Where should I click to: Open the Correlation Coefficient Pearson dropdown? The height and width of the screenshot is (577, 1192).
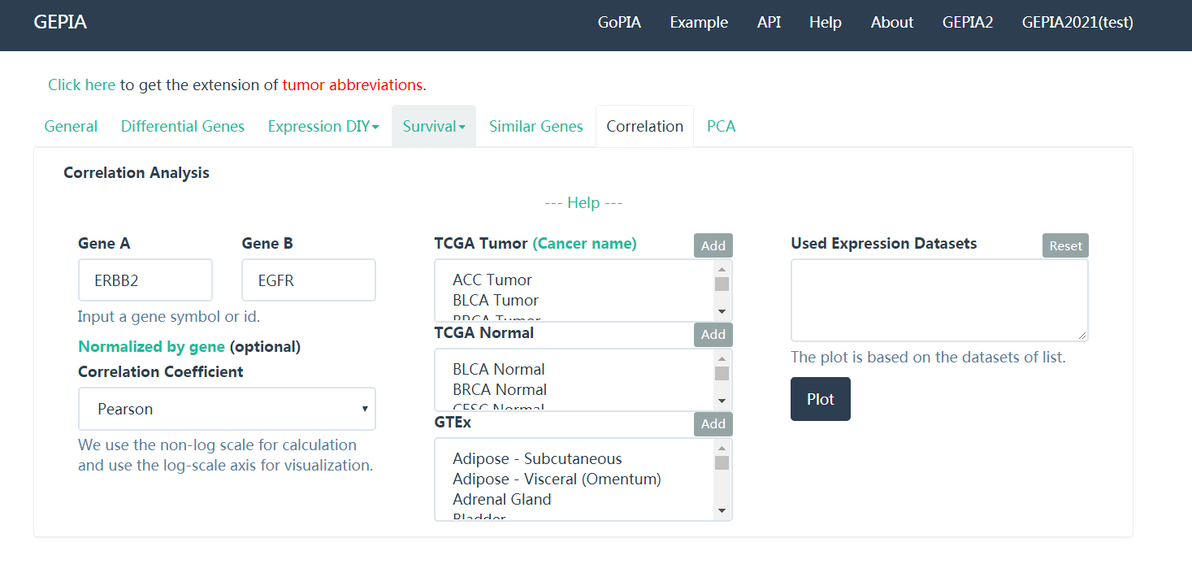click(227, 409)
